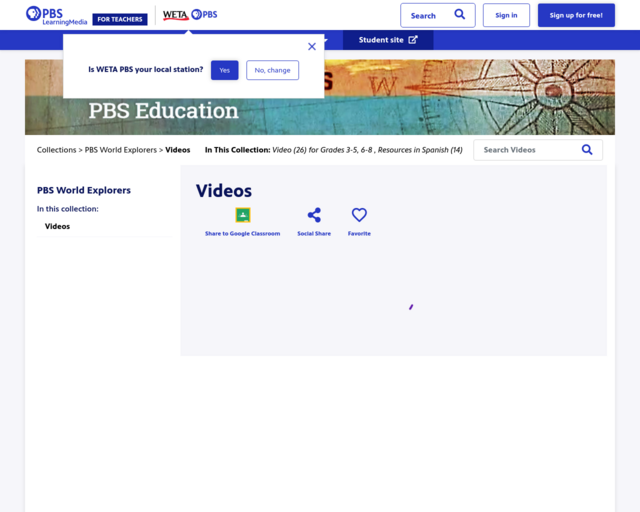The height and width of the screenshot is (512, 640).
Task: Click the Social Share label
Action: 314,234
